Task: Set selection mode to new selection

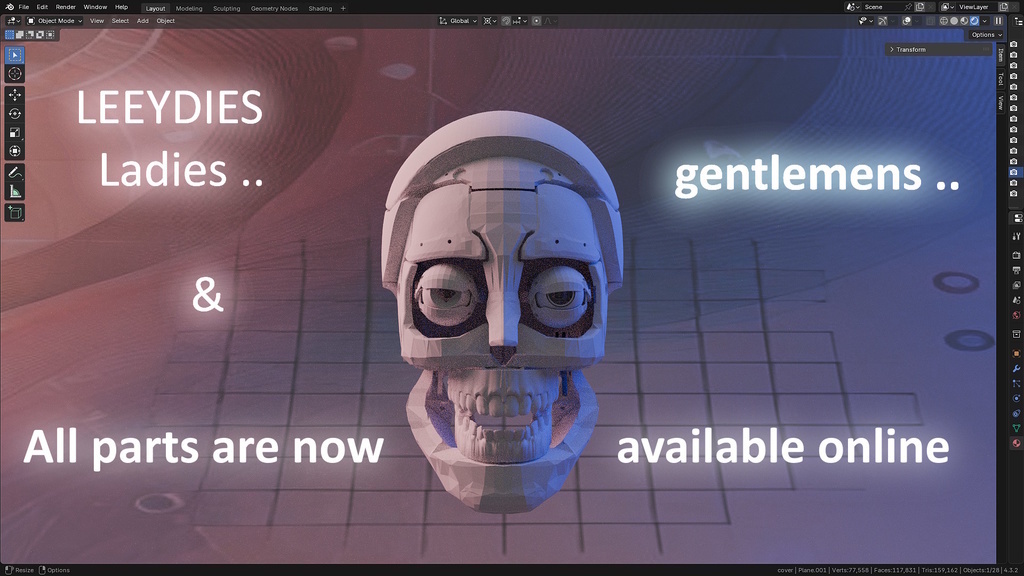Action: (10, 35)
